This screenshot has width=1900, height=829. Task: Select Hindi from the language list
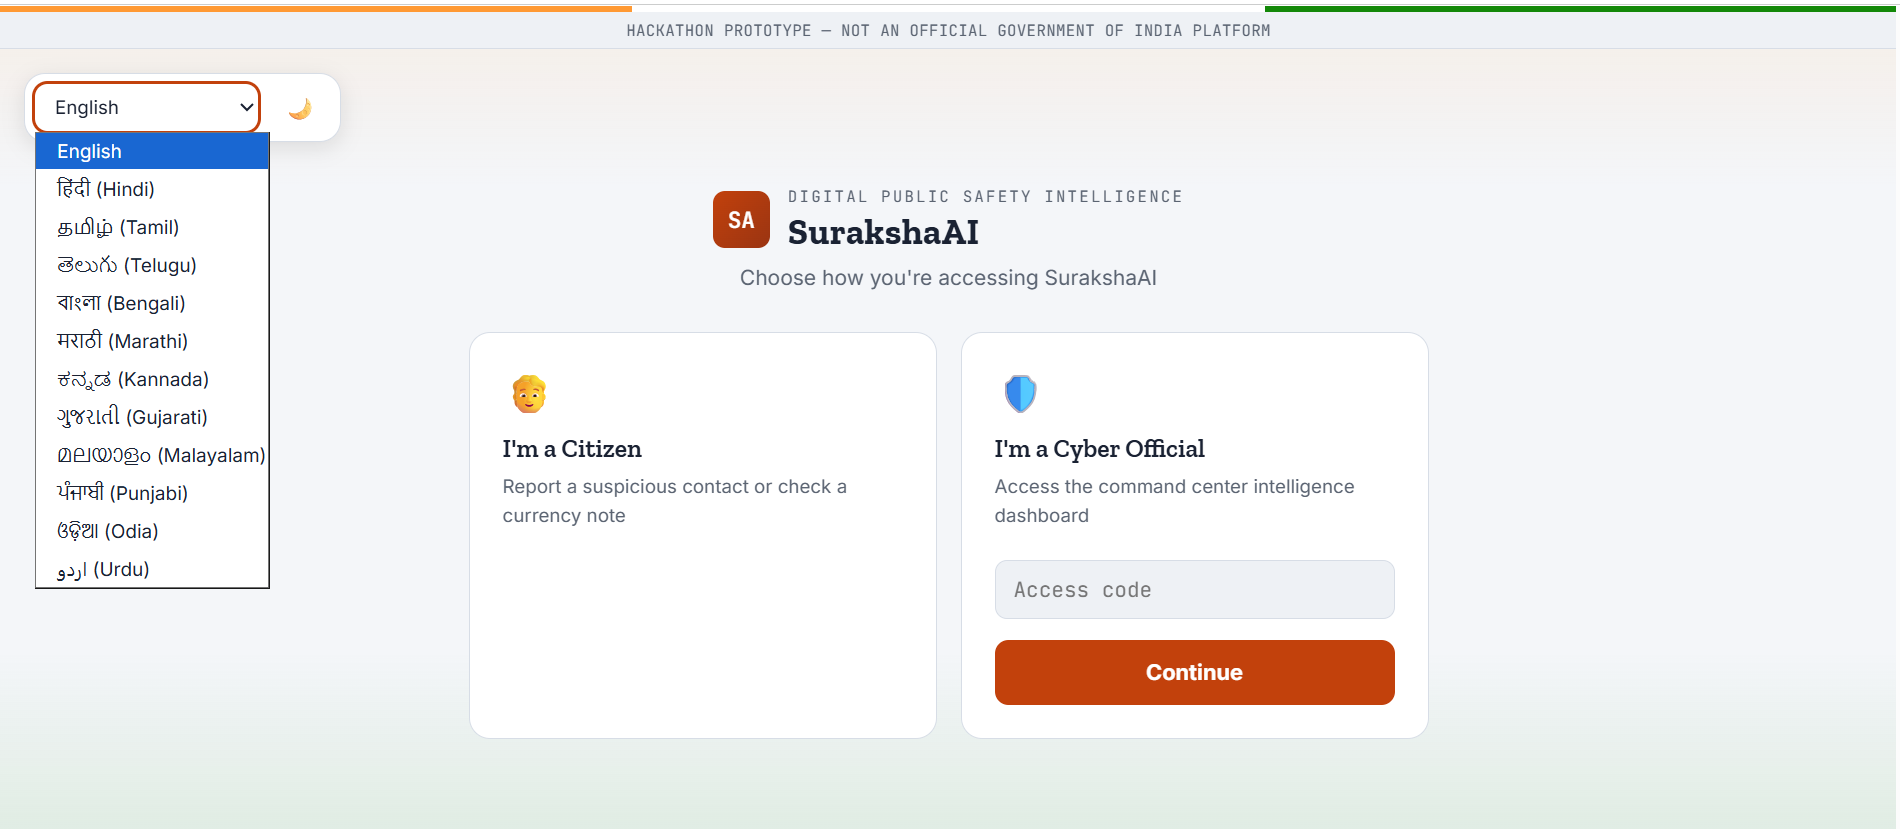[152, 189]
